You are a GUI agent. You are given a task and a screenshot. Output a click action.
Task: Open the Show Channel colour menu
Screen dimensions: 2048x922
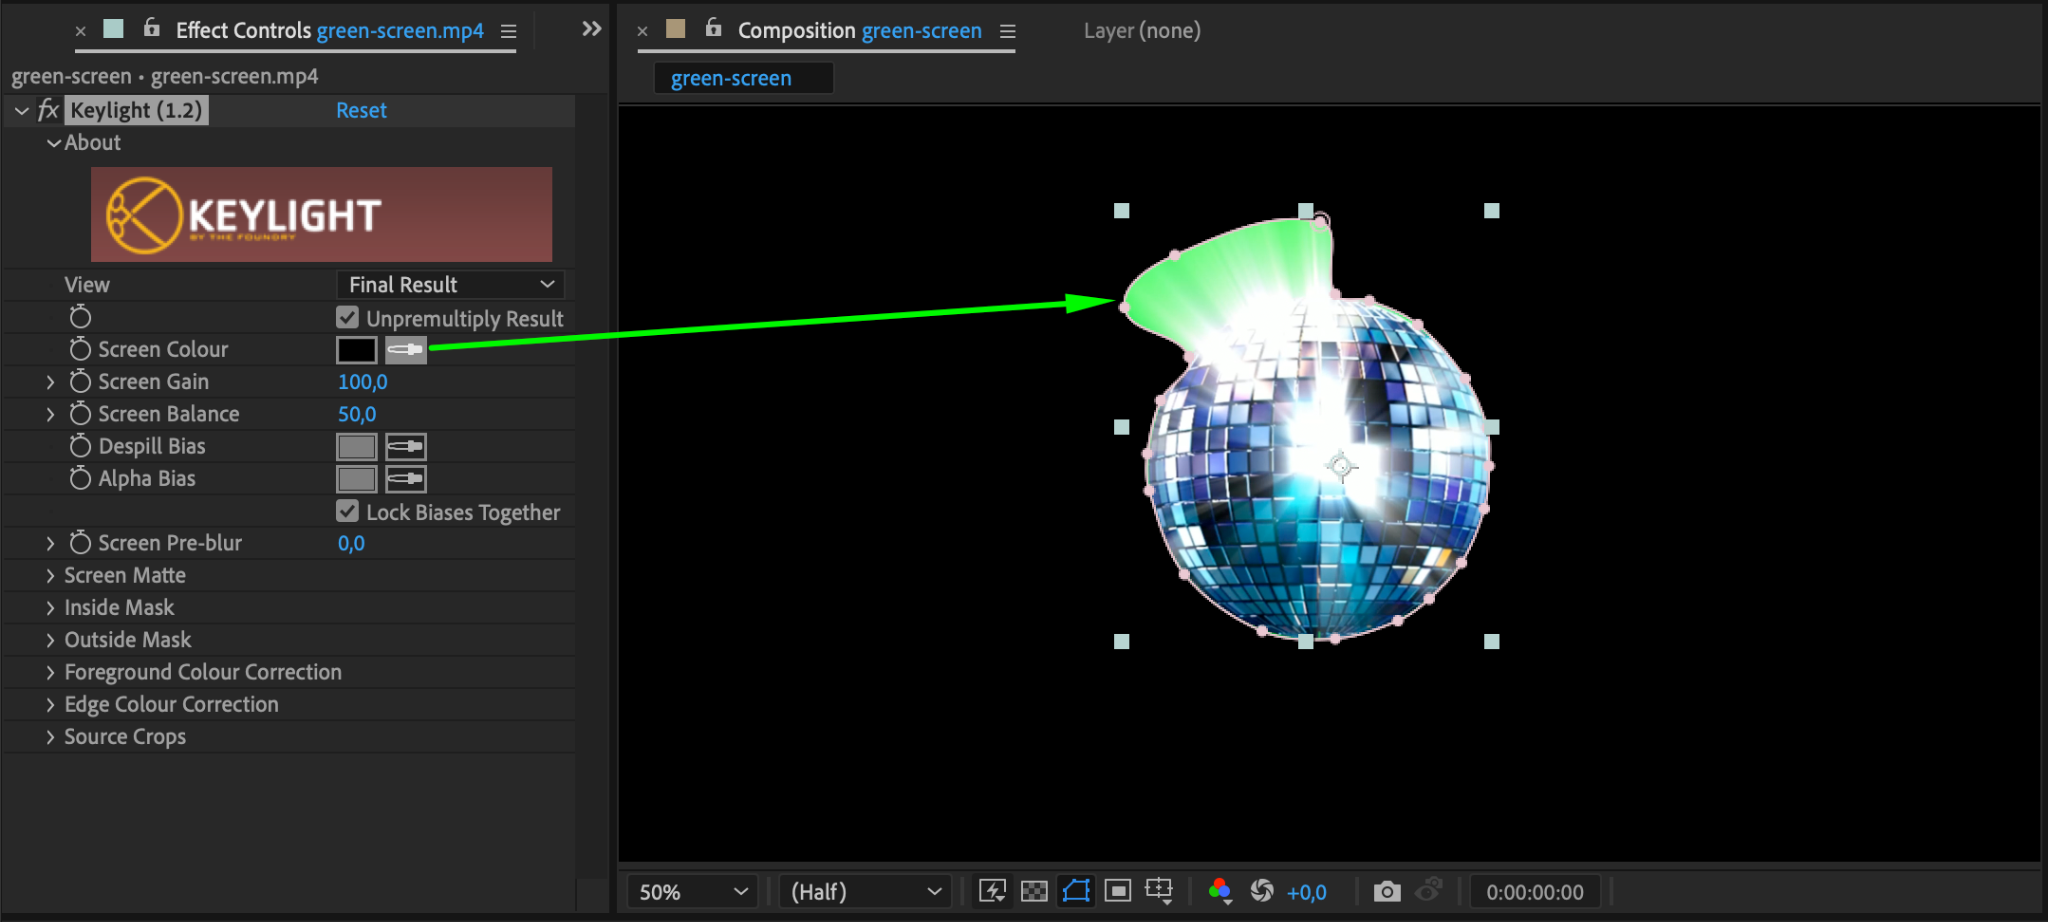[1219, 891]
